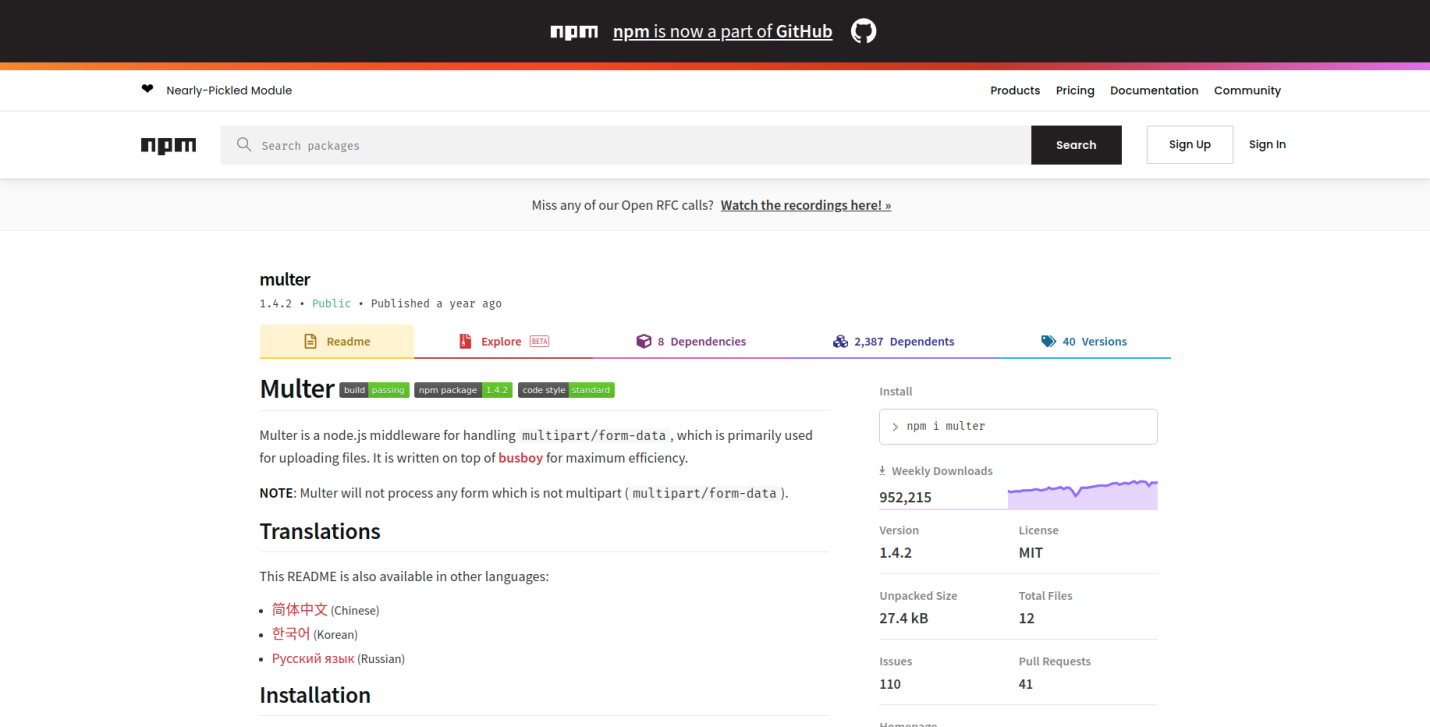The height and width of the screenshot is (727, 1430).
Task: Click the Total Files value 12
Action: 1026,618
